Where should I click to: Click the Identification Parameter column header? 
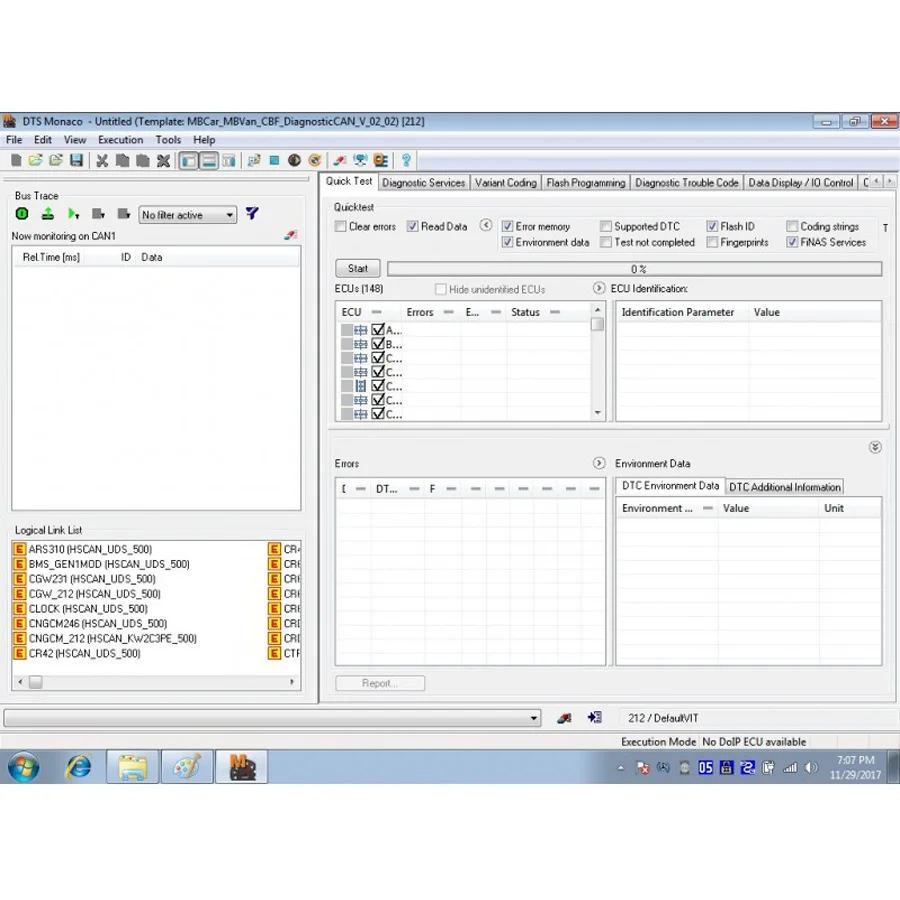(x=682, y=312)
